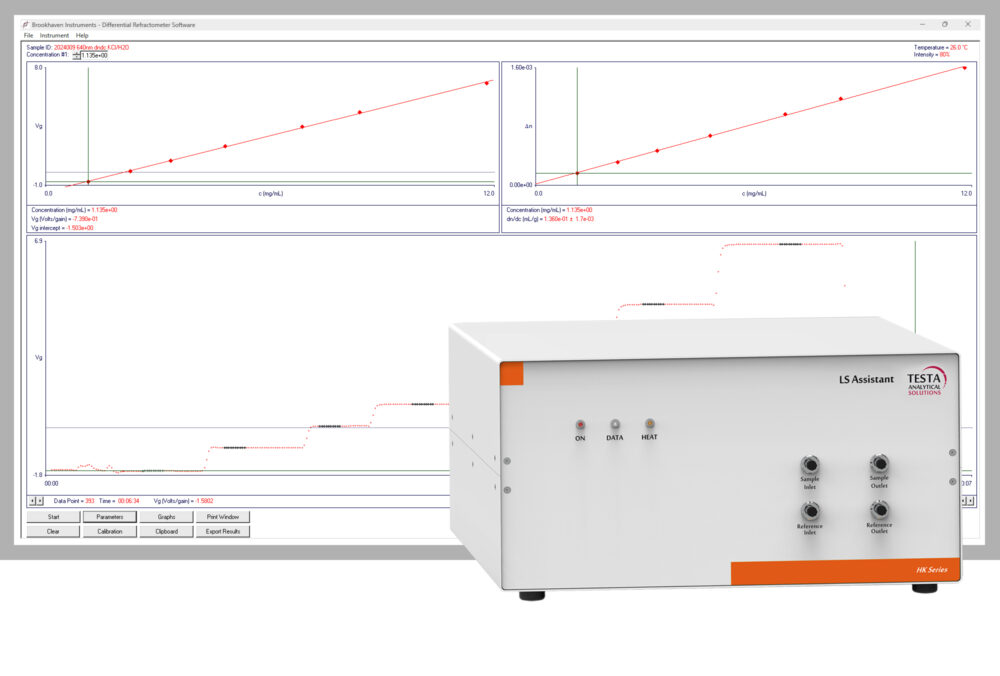Click the Graphs button
Viewport: 1000px width, 676px height.
[166, 517]
